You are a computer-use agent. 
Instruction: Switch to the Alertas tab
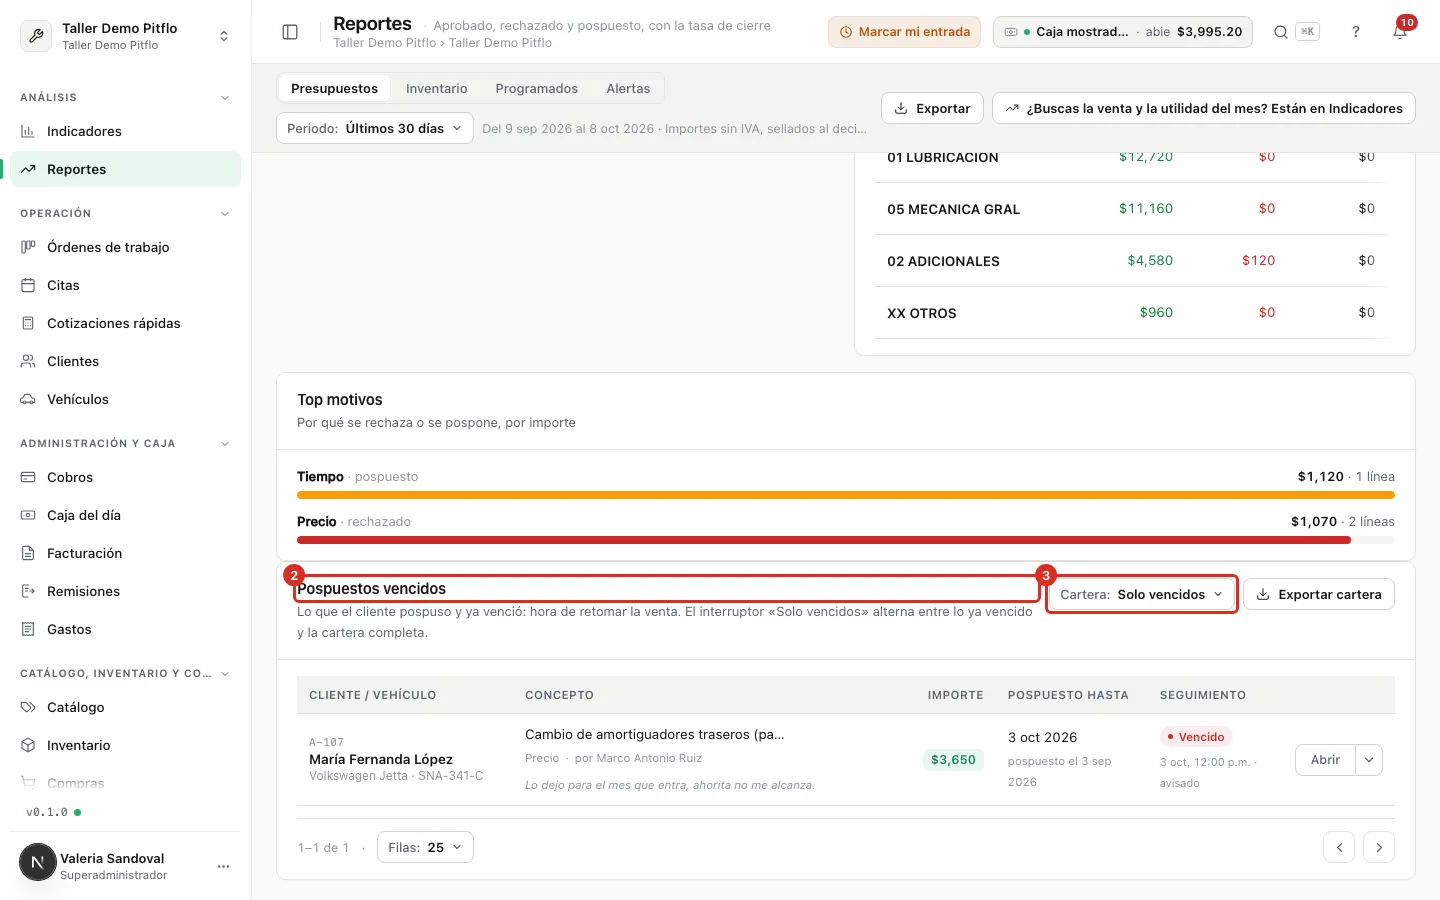coord(628,88)
